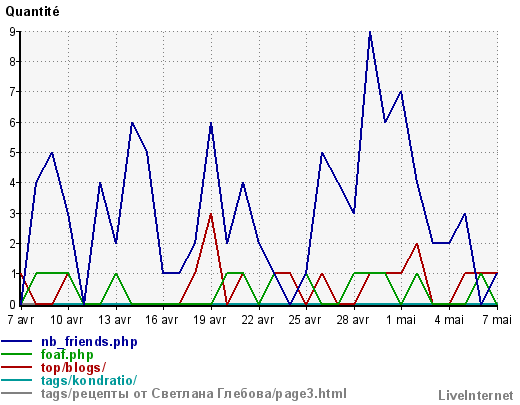Click the Quantité axis title
This screenshot has height=405, width=520.
(x=33, y=12)
